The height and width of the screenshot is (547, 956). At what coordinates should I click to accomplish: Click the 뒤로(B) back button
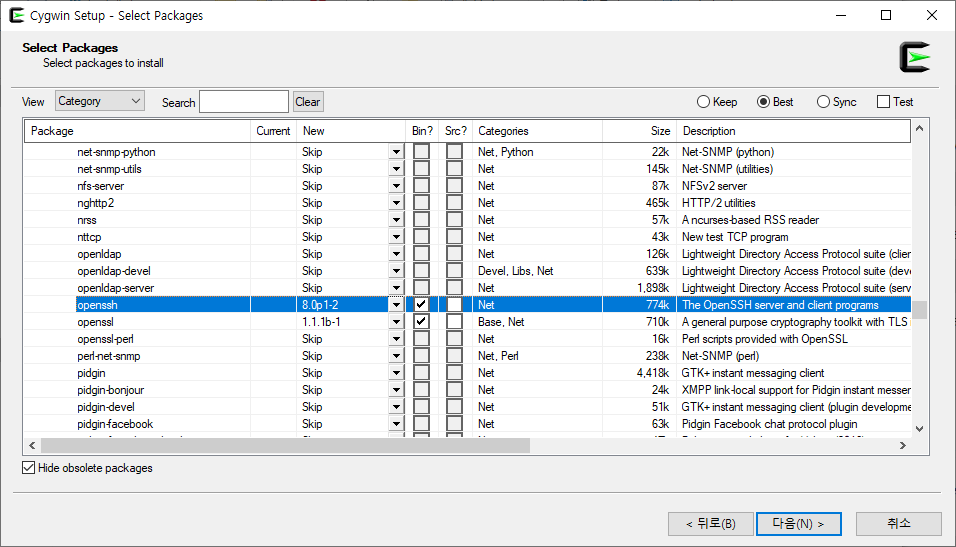coord(711,524)
